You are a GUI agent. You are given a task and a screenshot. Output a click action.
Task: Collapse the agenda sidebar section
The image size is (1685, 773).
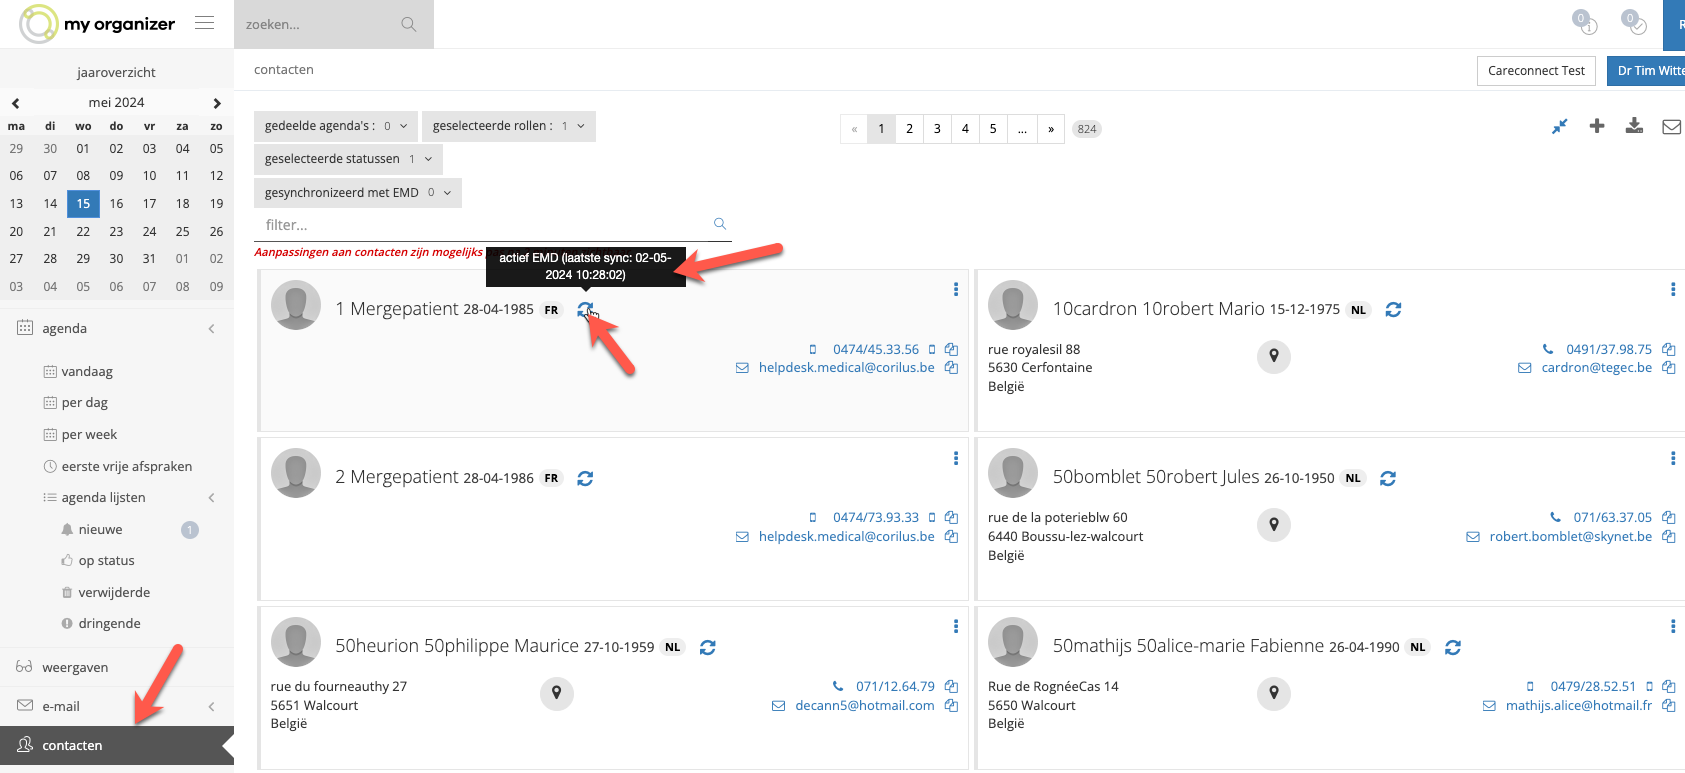tap(211, 329)
